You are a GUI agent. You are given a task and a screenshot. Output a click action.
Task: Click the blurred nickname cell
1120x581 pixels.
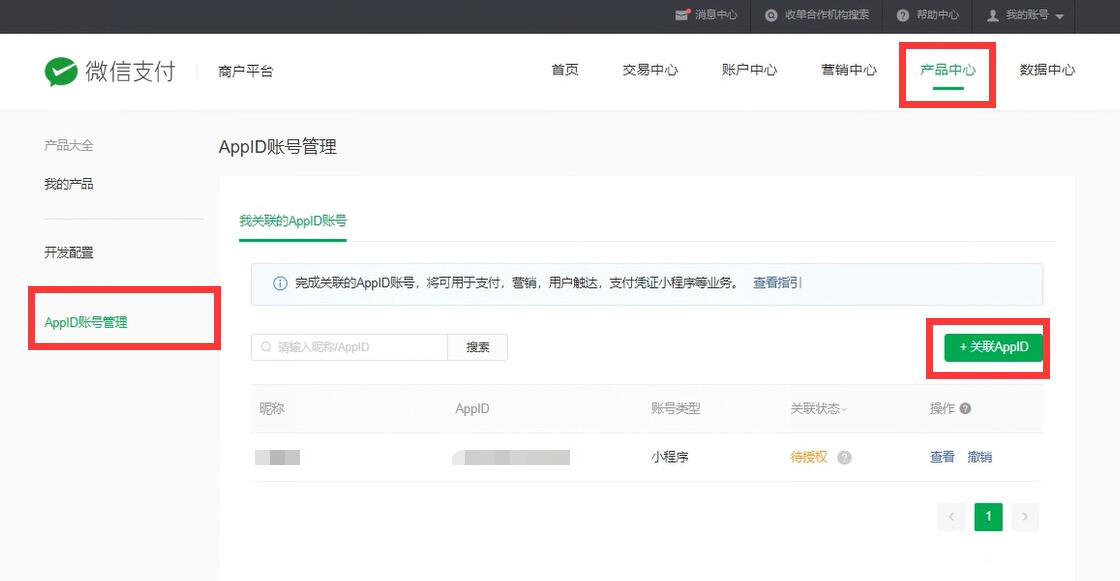(277, 457)
